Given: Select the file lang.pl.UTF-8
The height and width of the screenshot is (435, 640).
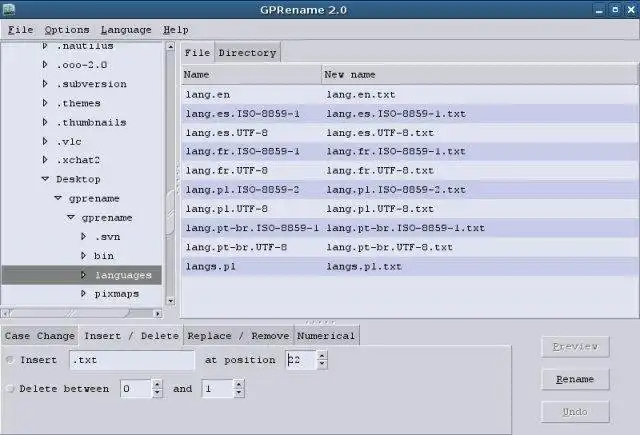Looking at the screenshot, I should 409,209.
